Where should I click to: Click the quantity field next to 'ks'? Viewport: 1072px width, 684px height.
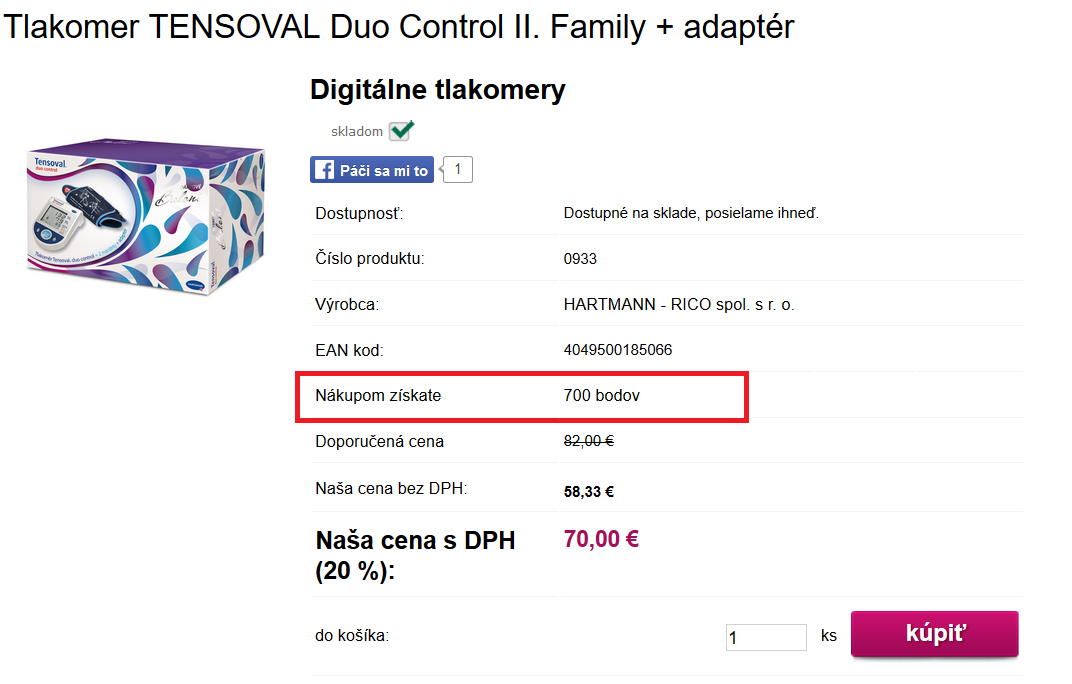pyautogui.click(x=766, y=637)
